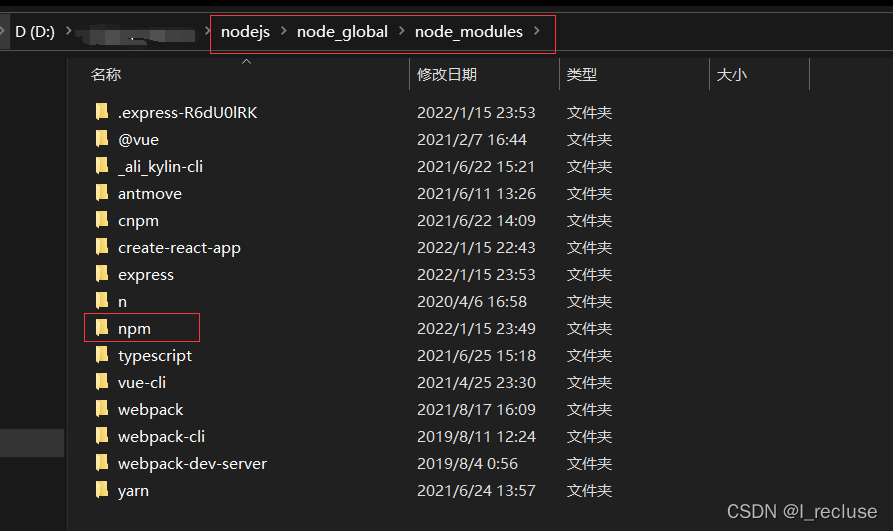Viewport: 893px width, 531px height.
Task: Expand the chevron after node_modules breadcrumb
Action: click(x=536, y=31)
